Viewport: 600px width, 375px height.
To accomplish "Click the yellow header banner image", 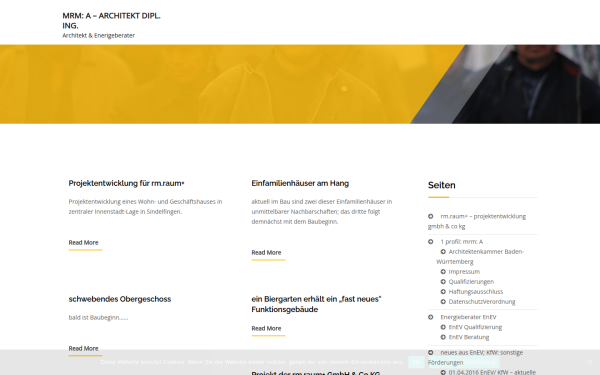I will coord(300,84).
